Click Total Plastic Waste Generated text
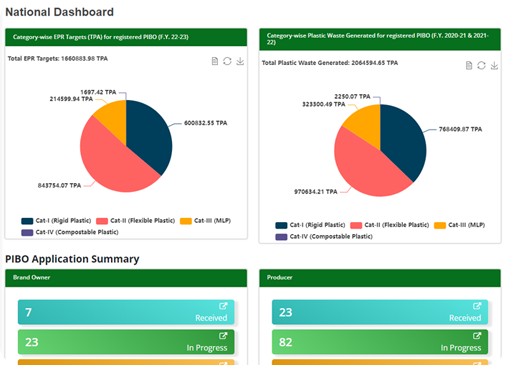Viewport: 505px width, 365px height. [330, 63]
